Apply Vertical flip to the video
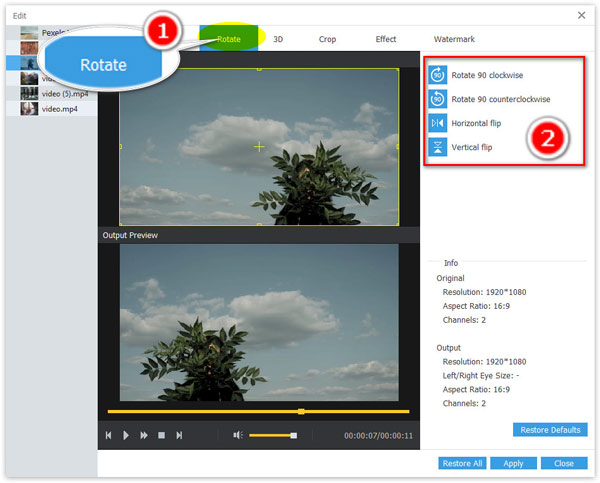The width and height of the screenshot is (600, 483). click(x=438, y=147)
